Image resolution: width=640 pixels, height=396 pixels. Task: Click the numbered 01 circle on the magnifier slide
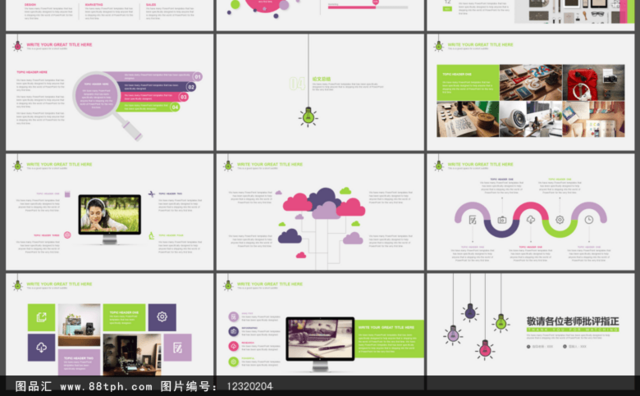(x=198, y=77)
